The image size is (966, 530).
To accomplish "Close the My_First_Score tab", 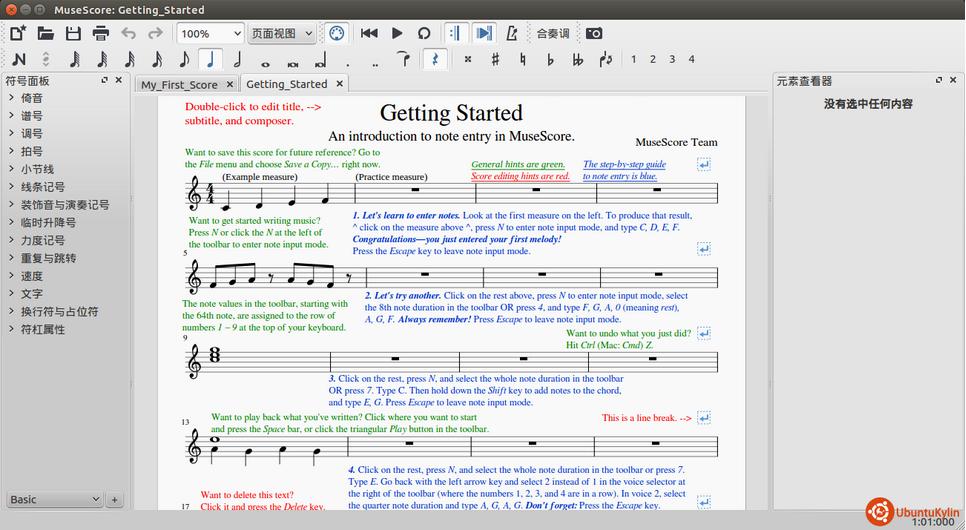I will pos(230,84).
